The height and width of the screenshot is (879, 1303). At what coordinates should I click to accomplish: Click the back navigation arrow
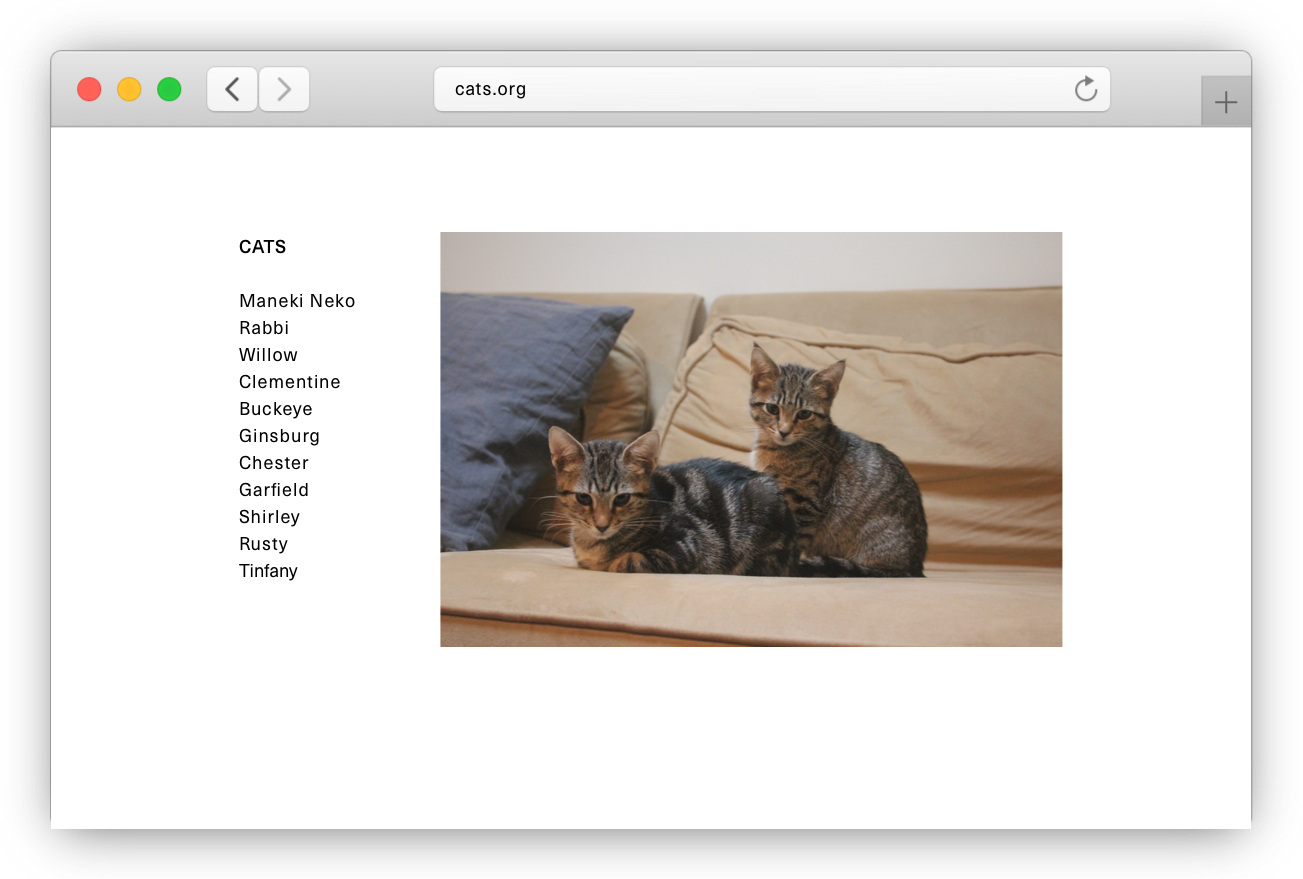(x=231, y=89)
